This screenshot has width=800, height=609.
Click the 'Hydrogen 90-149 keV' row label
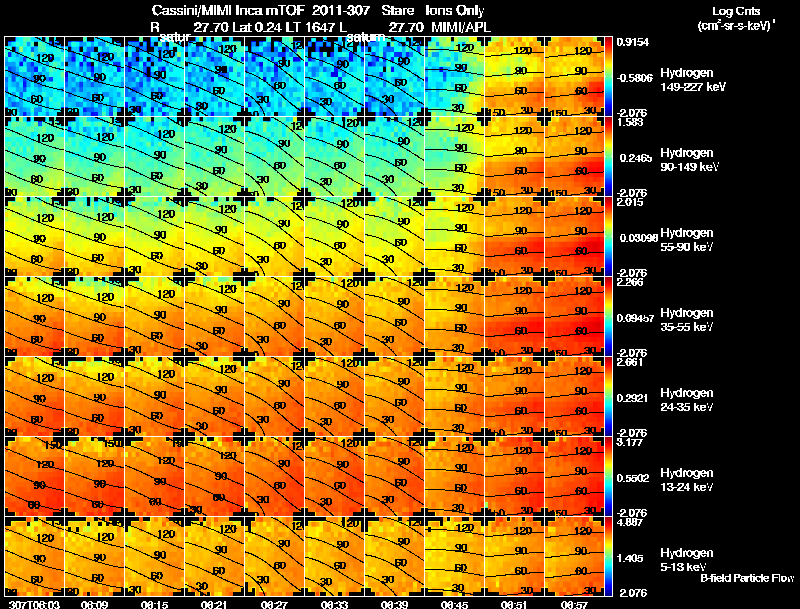point(690,160)
